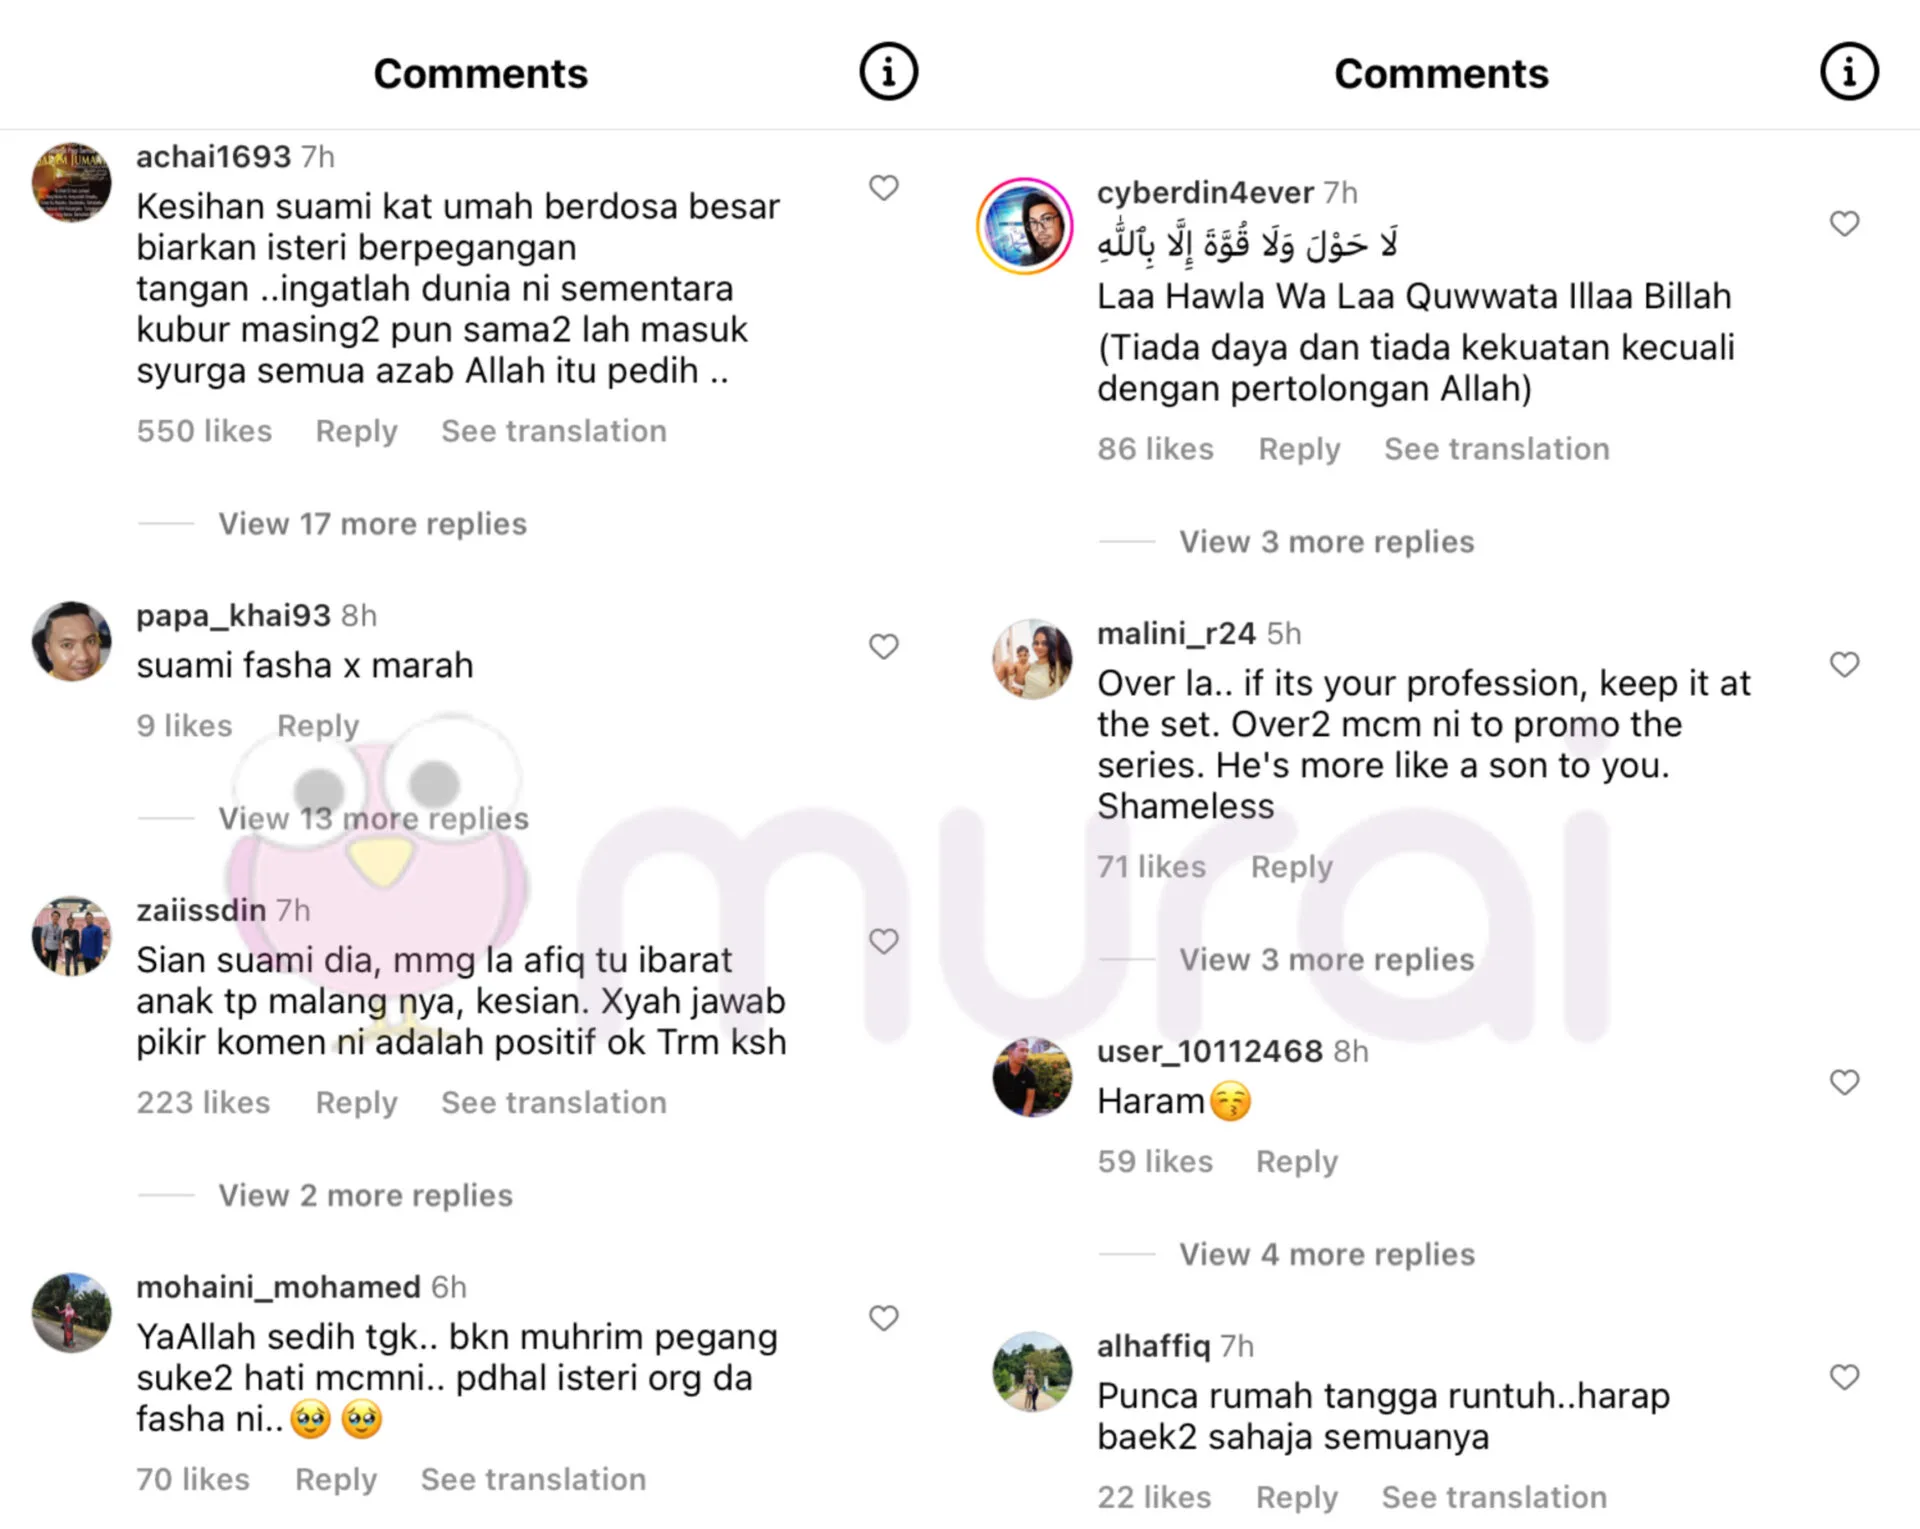Like papa_khai93's comment with the heart

coord(883,646)
